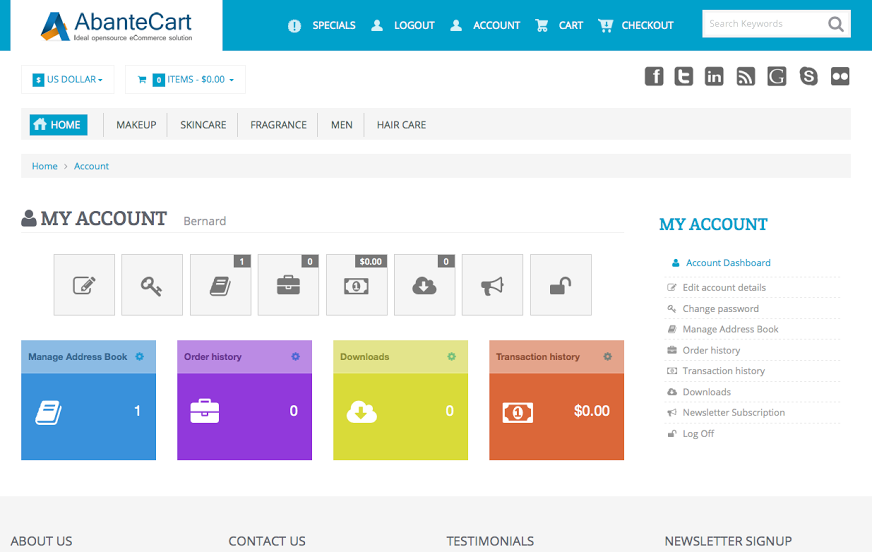Click the Home breadcrumb link

click(x=44, y=166)
